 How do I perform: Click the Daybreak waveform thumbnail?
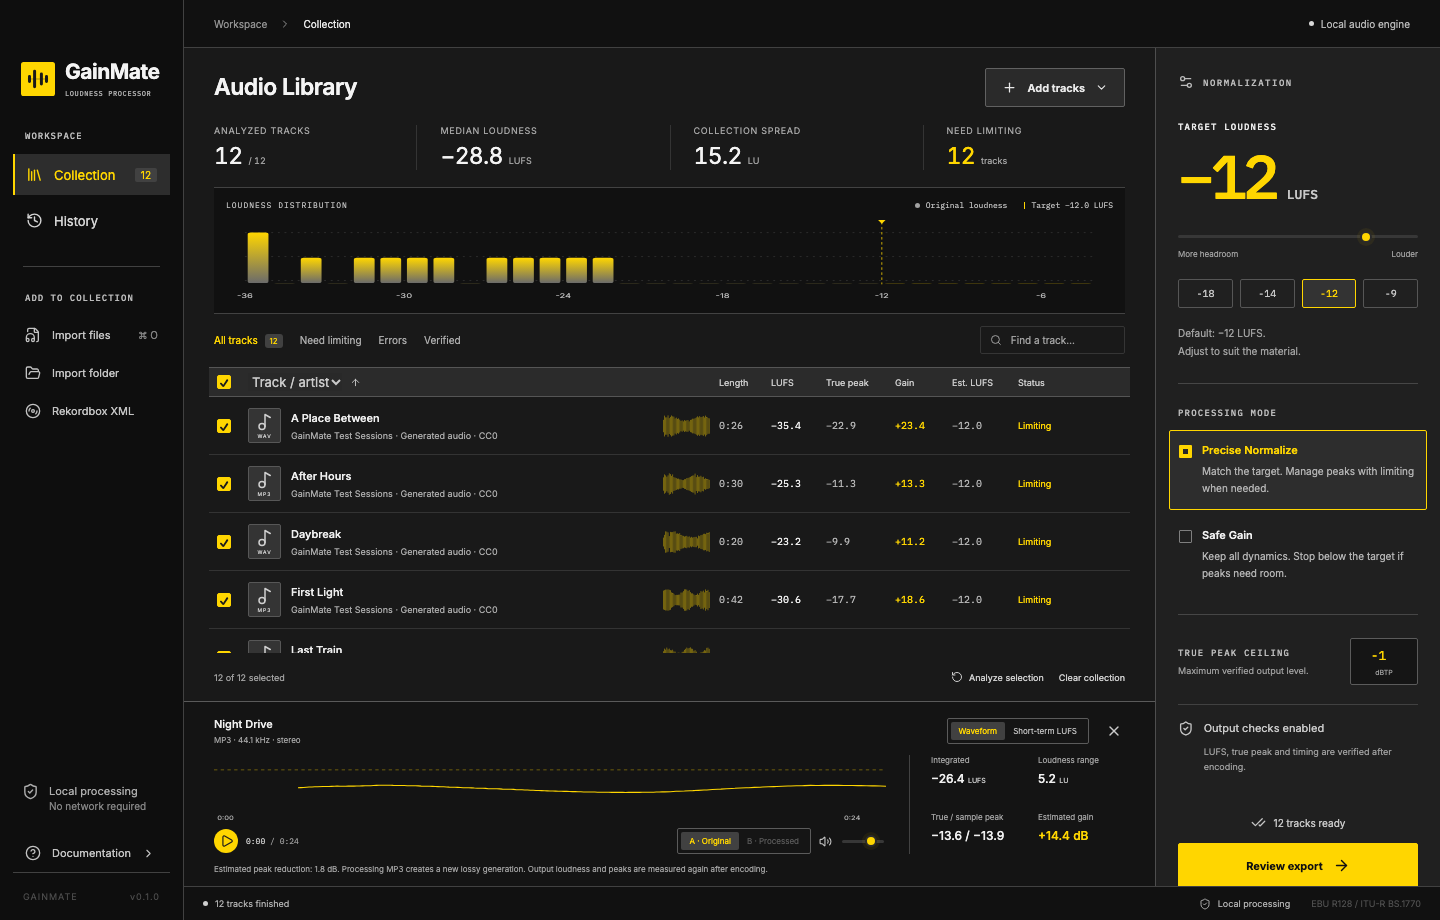click(x=686, y=542)
